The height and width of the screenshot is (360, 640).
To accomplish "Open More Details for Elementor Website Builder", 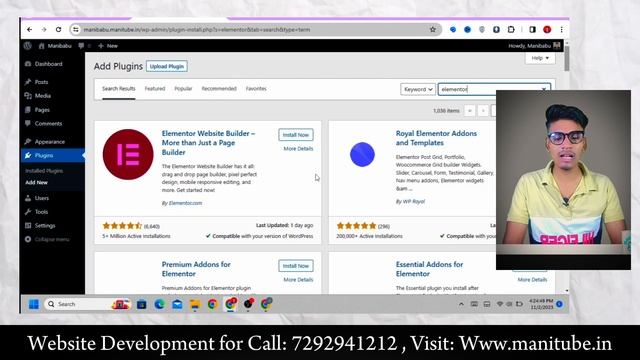I will point(298,149).
